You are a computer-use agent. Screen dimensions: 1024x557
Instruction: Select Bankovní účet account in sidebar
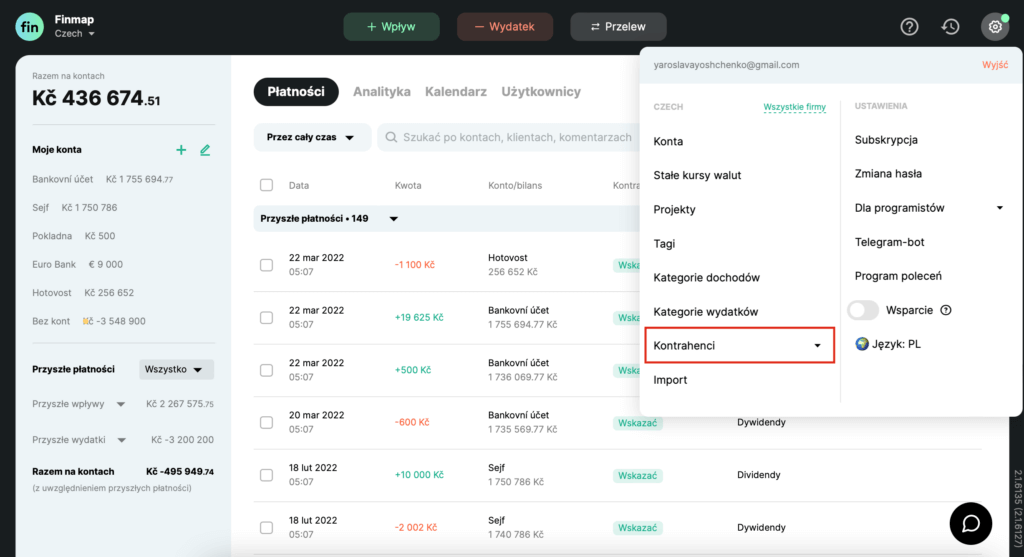[103, 179]
